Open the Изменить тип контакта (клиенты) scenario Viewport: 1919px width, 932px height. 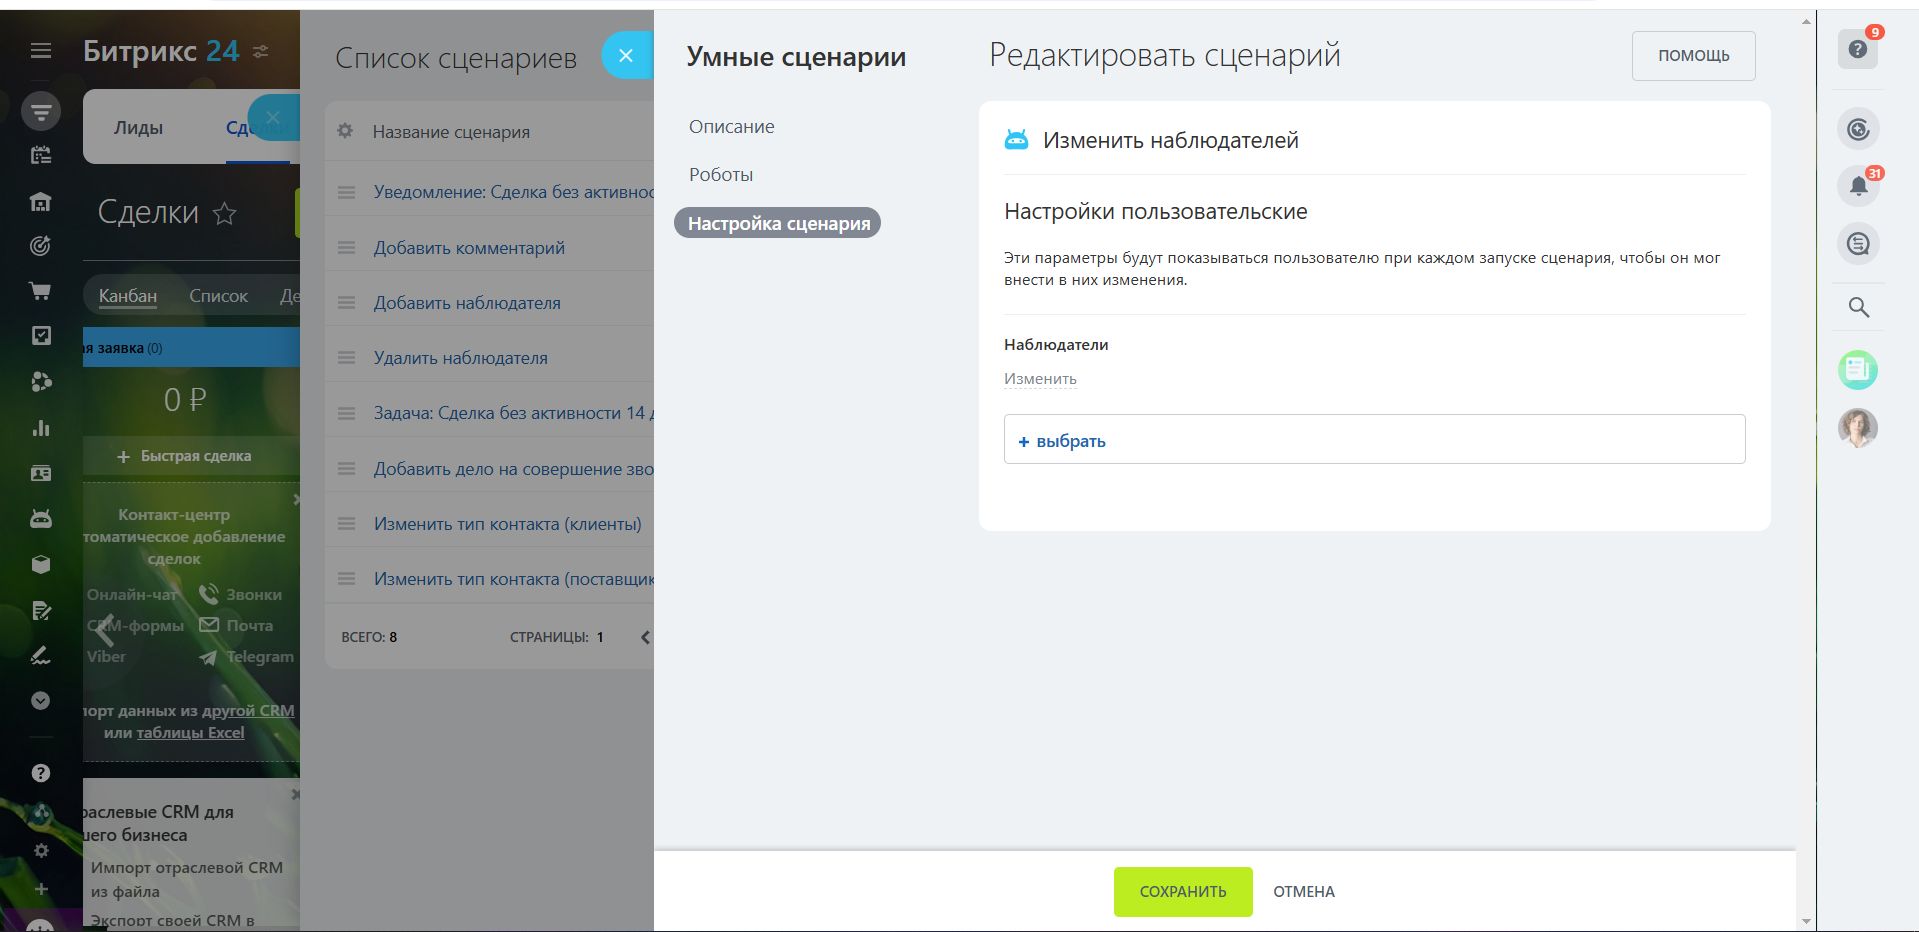click(508, 524)
